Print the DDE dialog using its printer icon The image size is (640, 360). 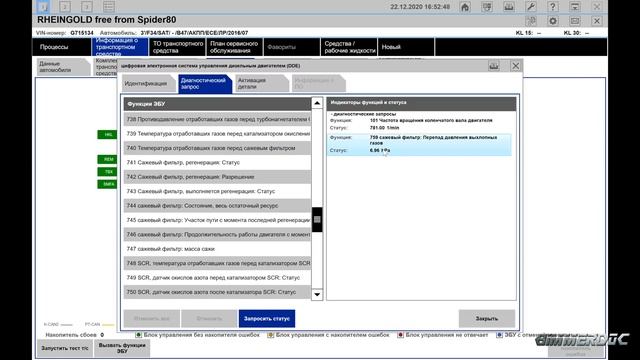494,66
